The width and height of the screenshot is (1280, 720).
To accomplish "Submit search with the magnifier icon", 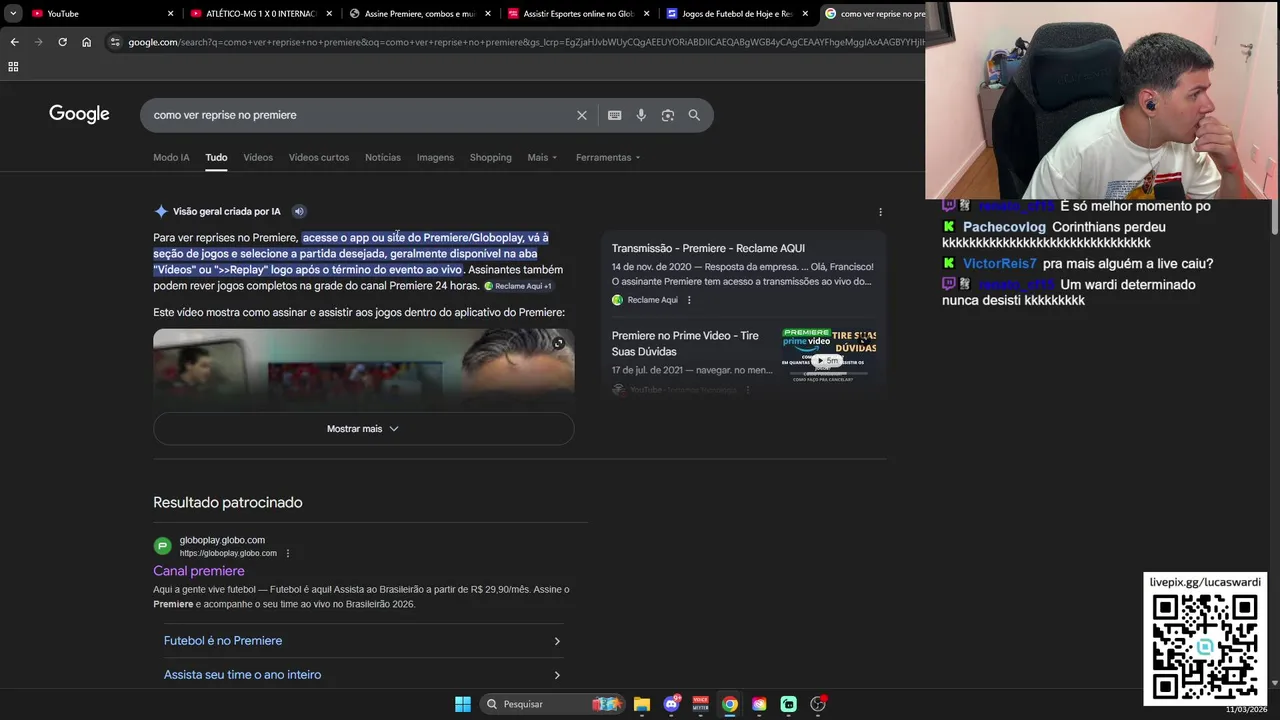I will click(x=694, y=115).
